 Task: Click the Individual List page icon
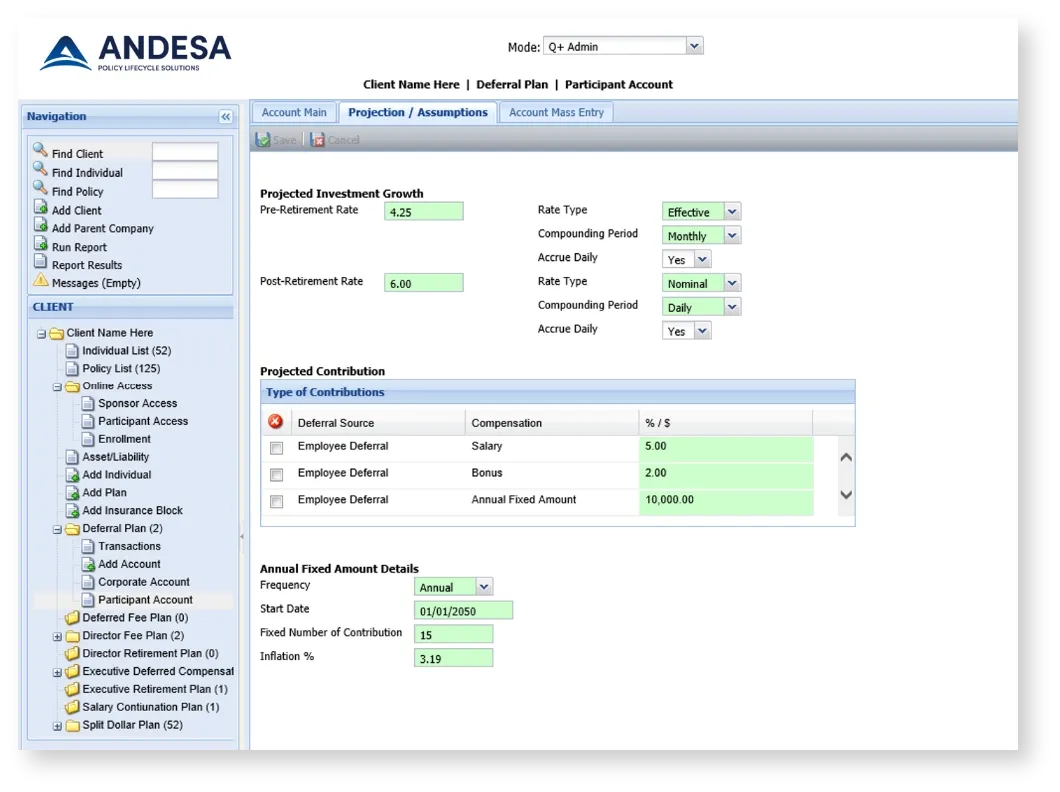point(72,351)
